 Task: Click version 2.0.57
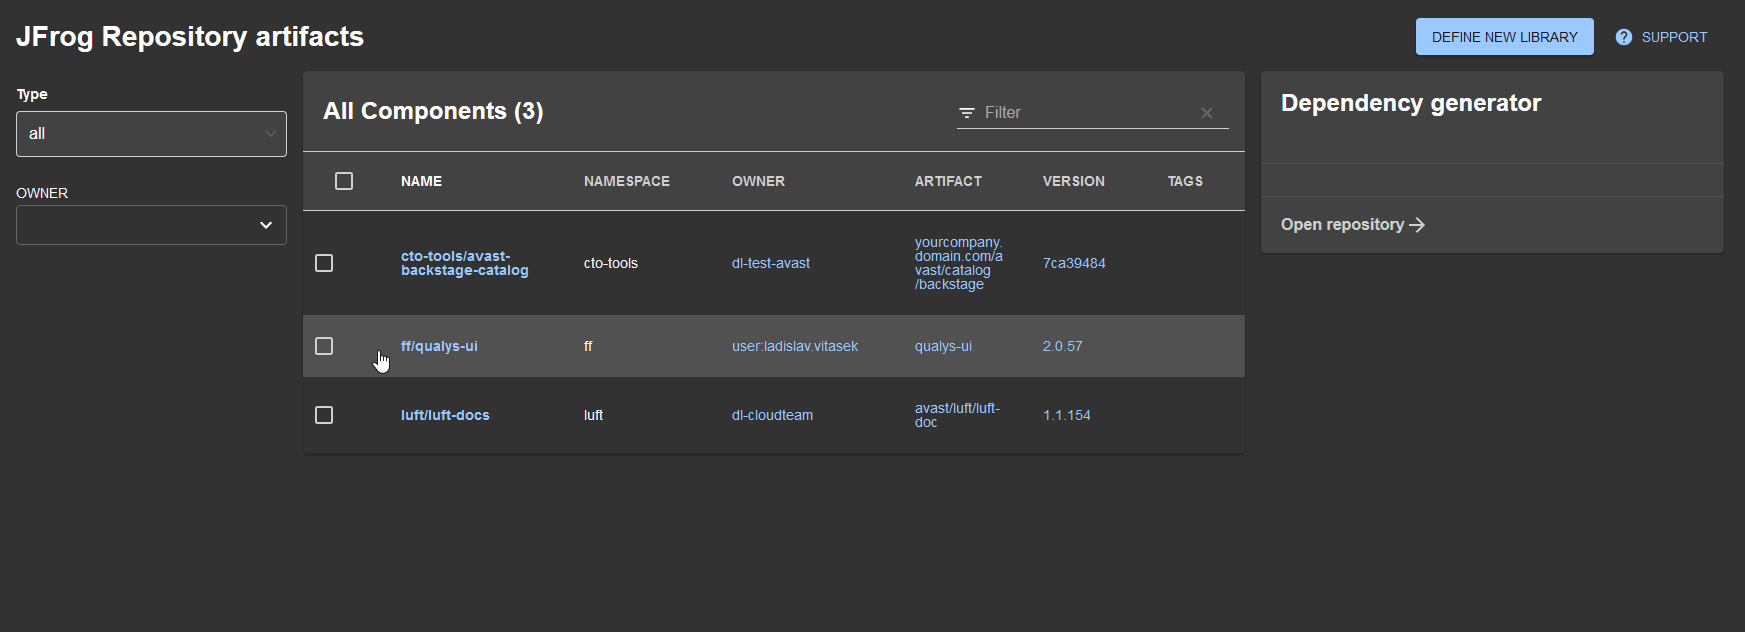coord(1062,346)
